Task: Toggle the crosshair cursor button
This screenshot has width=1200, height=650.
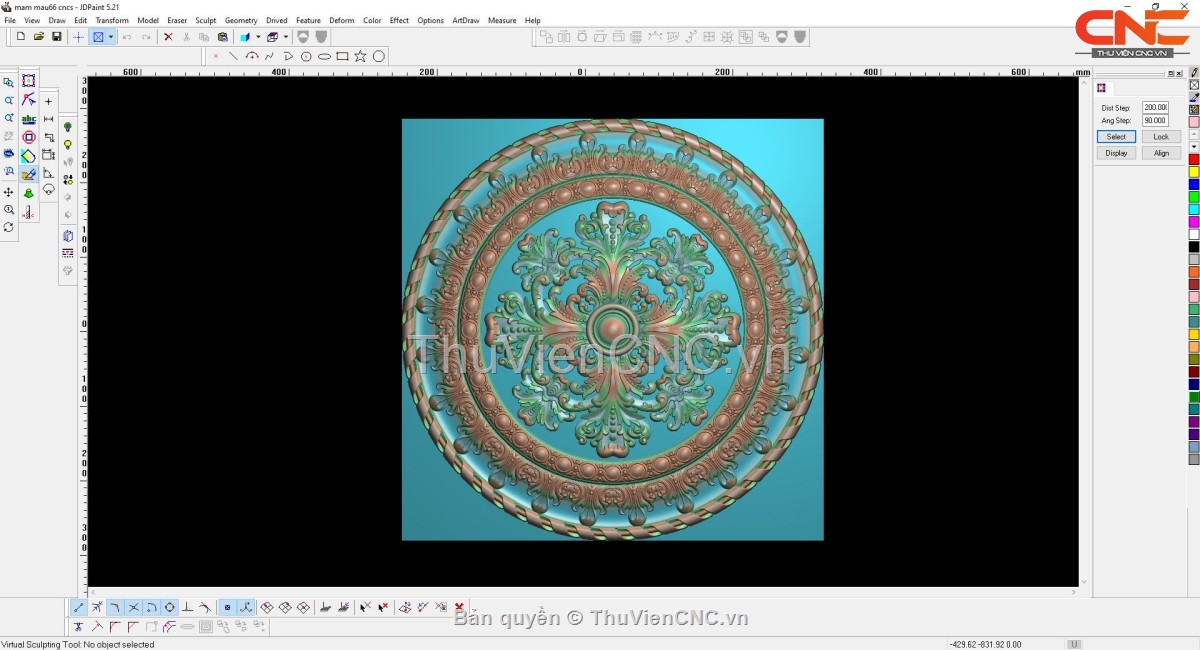Action: (79, 37)
